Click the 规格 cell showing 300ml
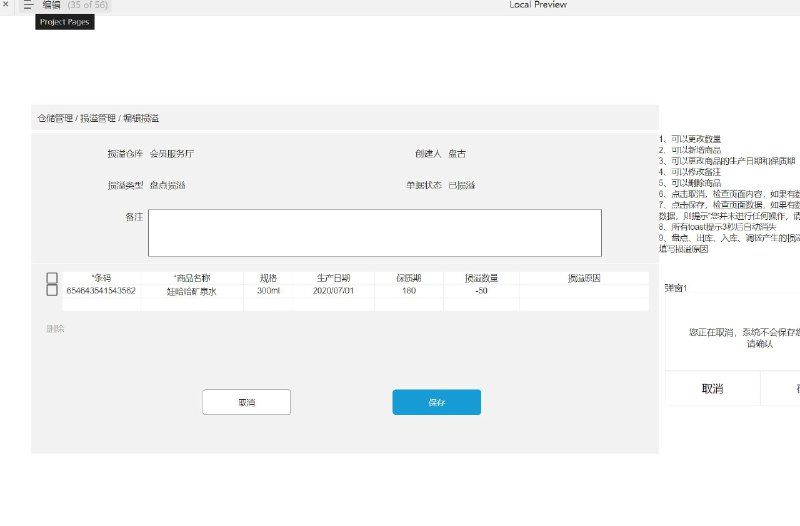 (268, 291)
